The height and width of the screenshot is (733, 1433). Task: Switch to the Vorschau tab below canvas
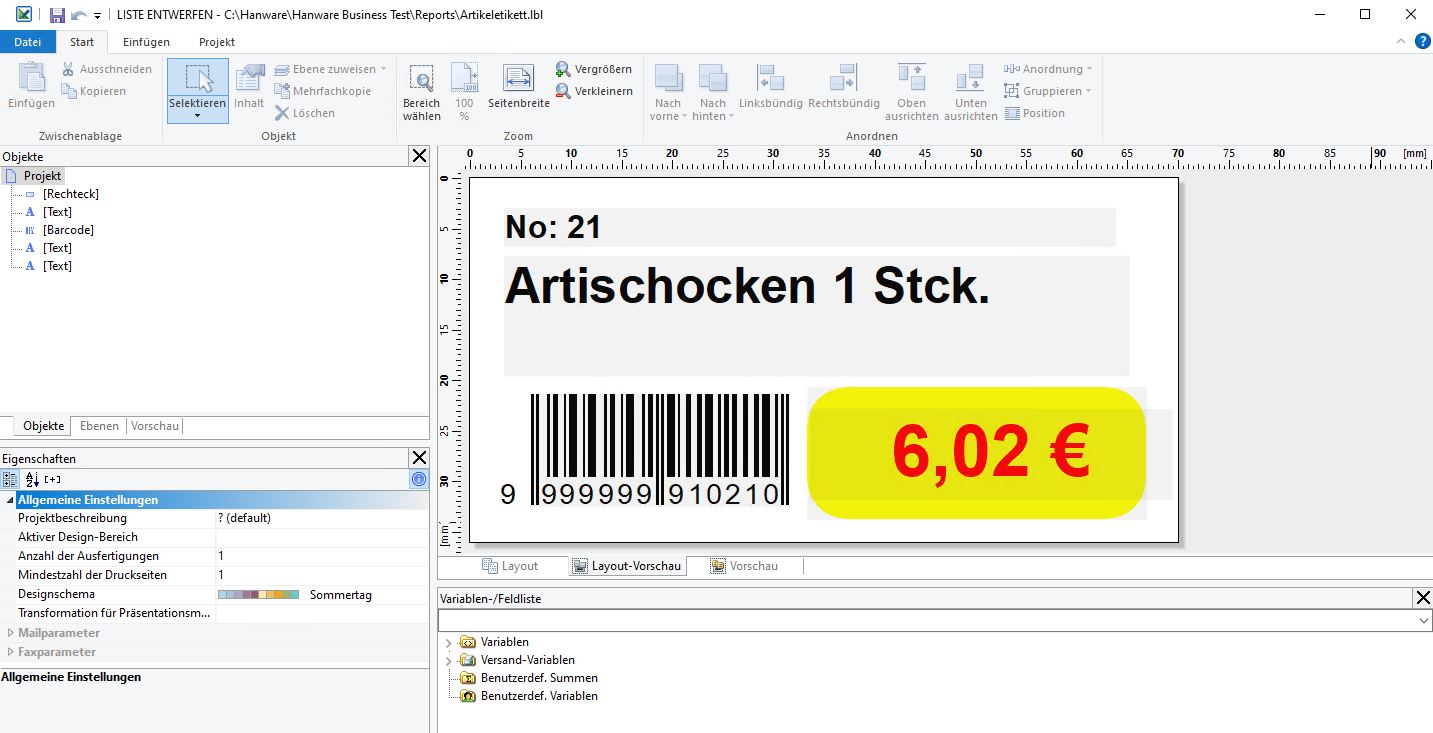744,566
